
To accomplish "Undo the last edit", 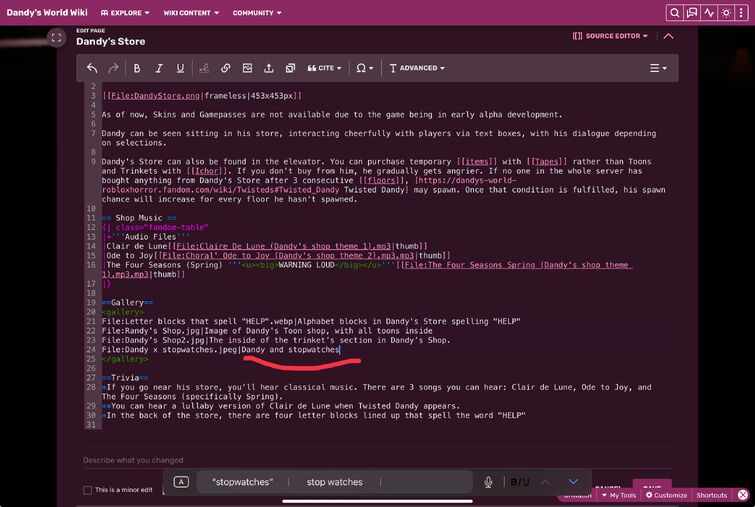I will (92, 68).
